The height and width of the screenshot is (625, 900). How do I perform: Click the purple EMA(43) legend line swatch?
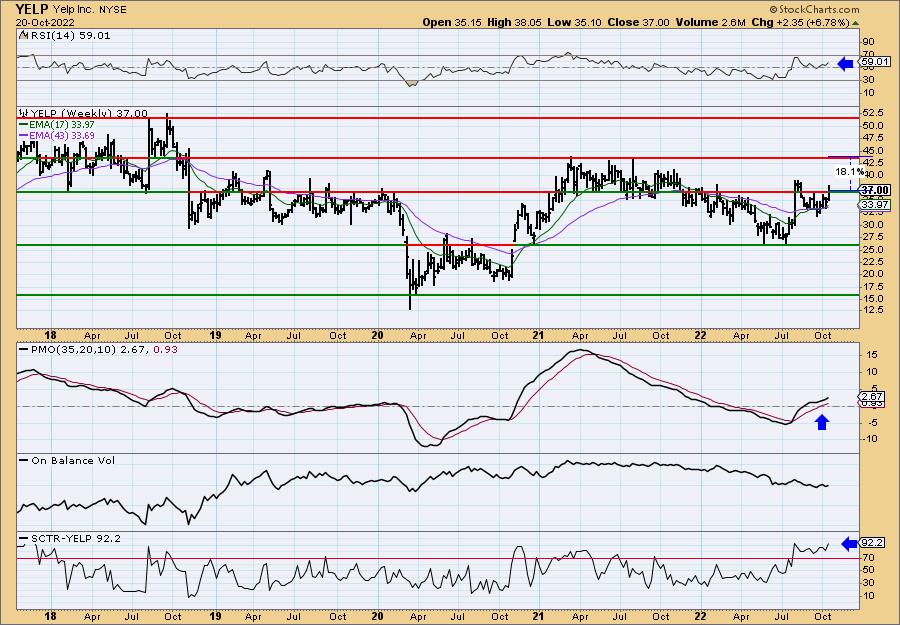(23, 135)
